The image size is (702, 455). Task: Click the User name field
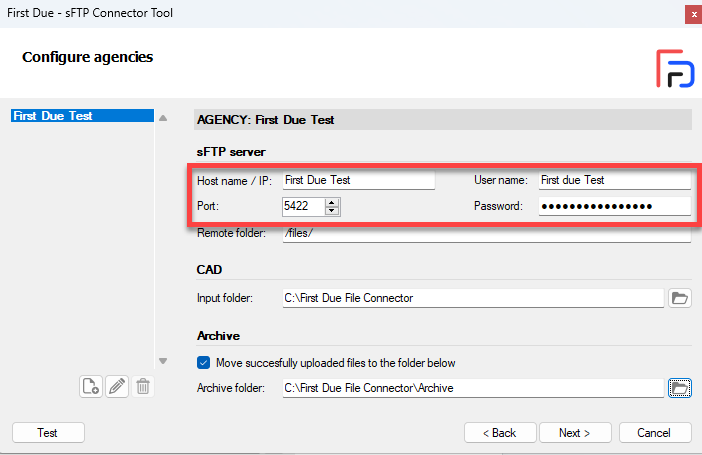click(615, 180)
